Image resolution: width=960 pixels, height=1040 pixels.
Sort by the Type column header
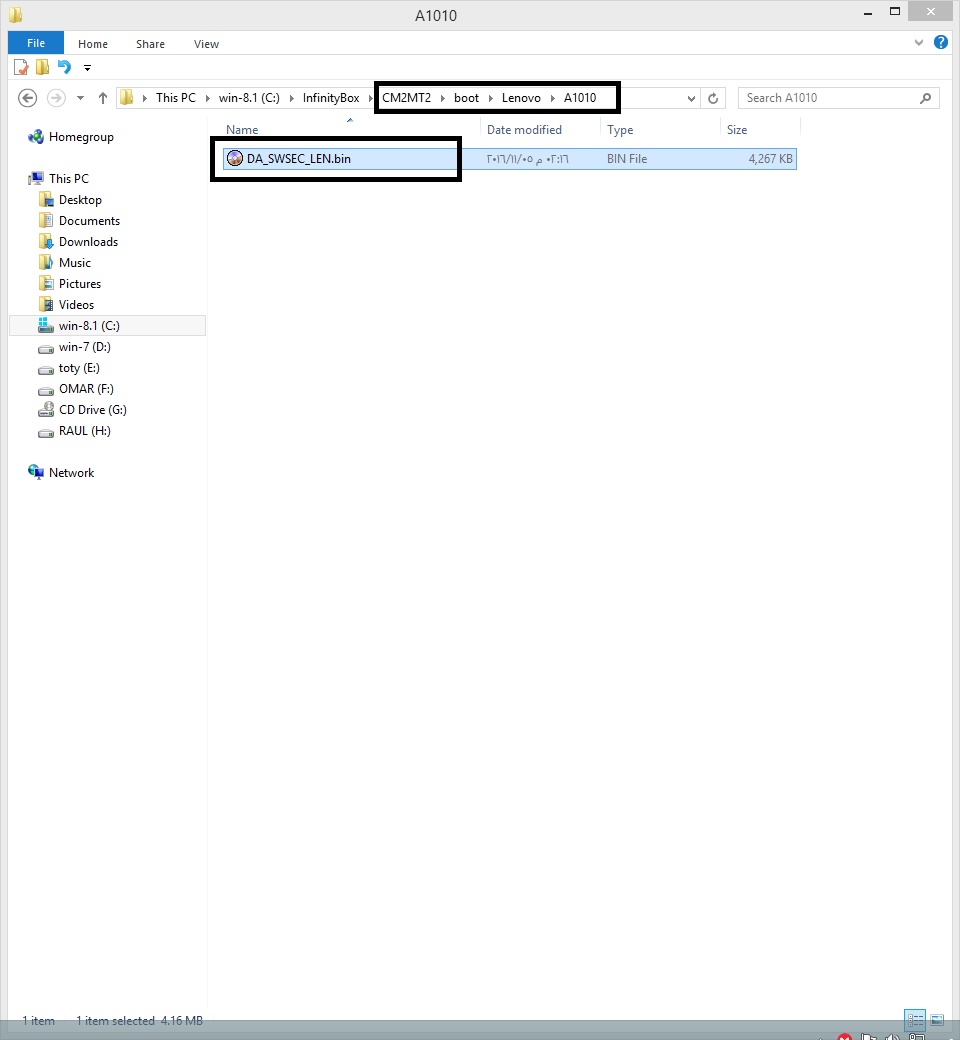[x=620, y=129]
